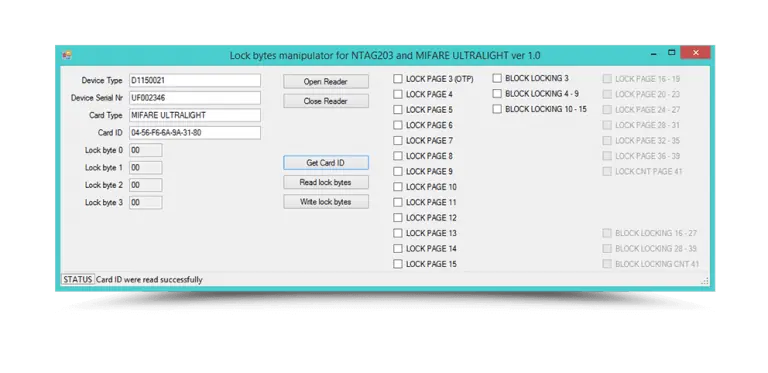The image size is (768, 373).
Task: Check LOCK PAGE 12 checkbox
Action: [398, 218]
